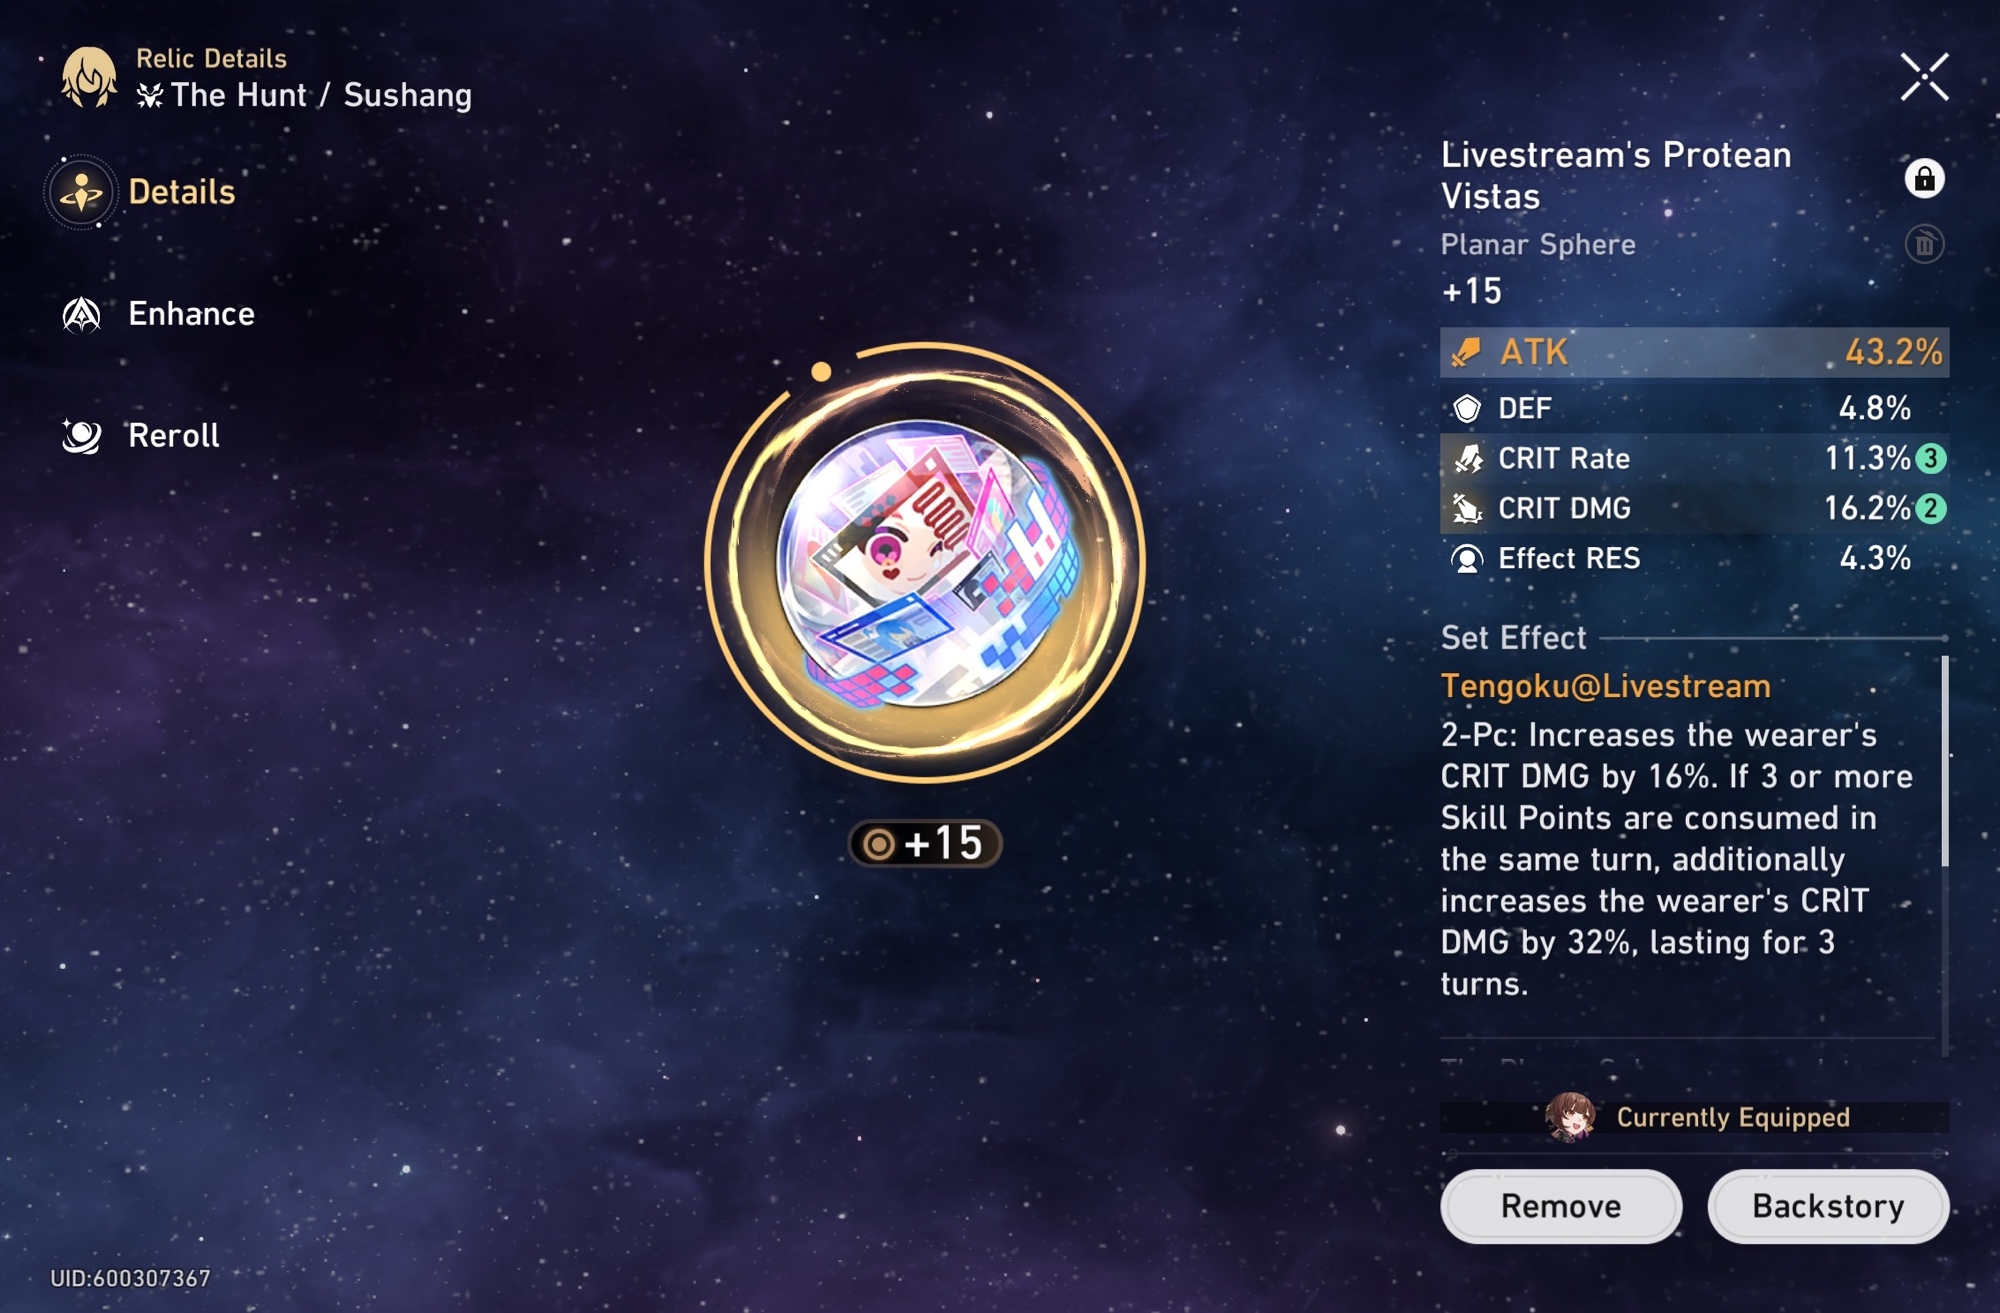Click the equipped character portrait

(1570, 1116)
